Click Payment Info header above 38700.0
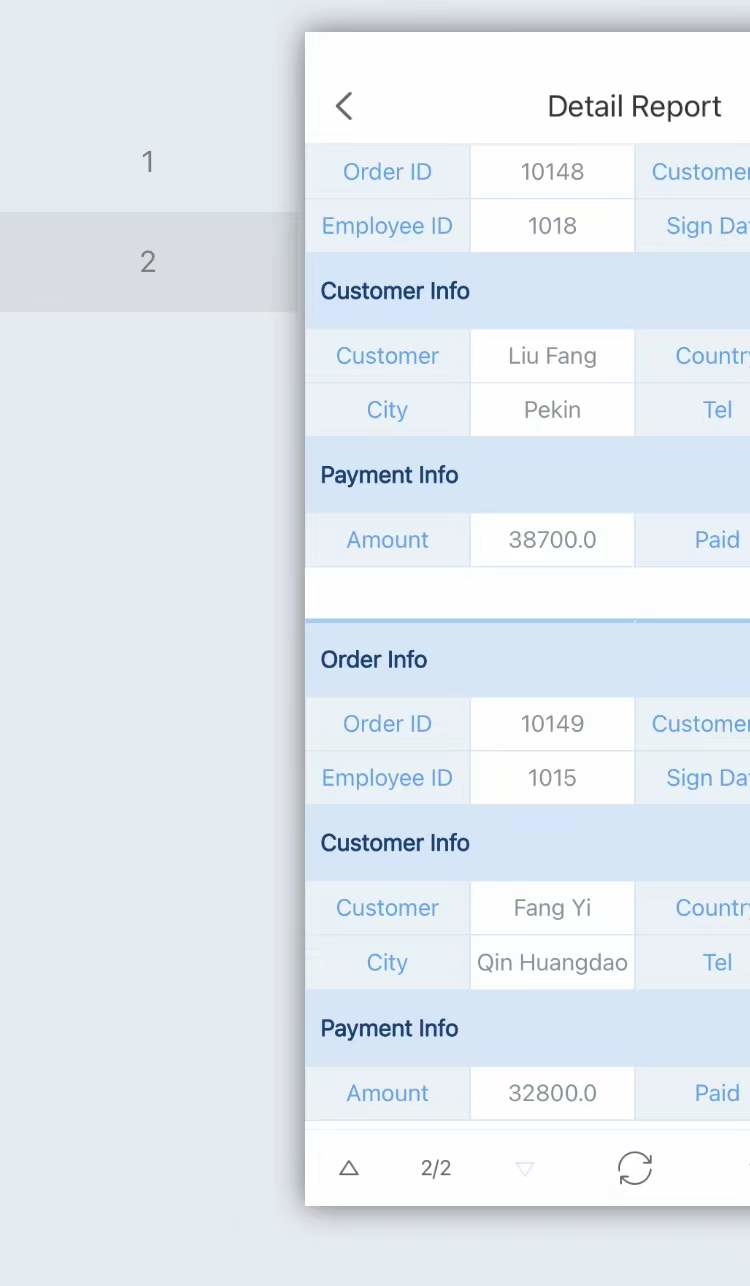750x1286 pixels. [x=528, y=475]
